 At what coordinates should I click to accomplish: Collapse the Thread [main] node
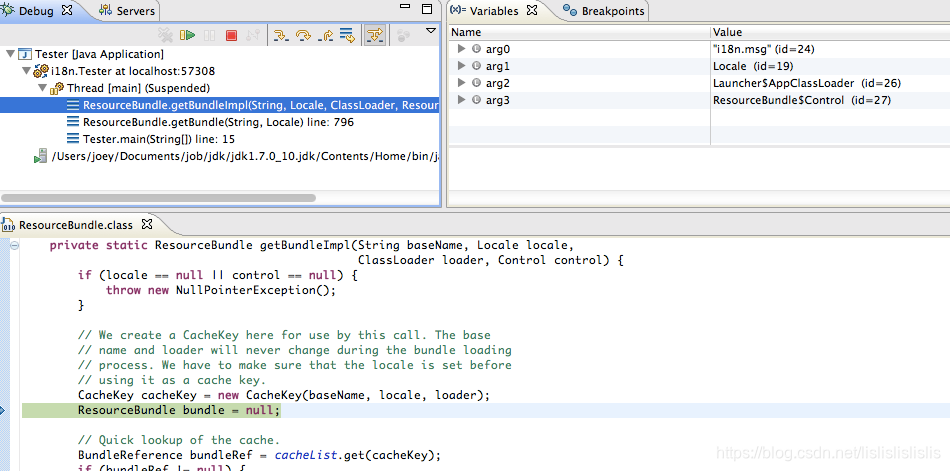42,88
